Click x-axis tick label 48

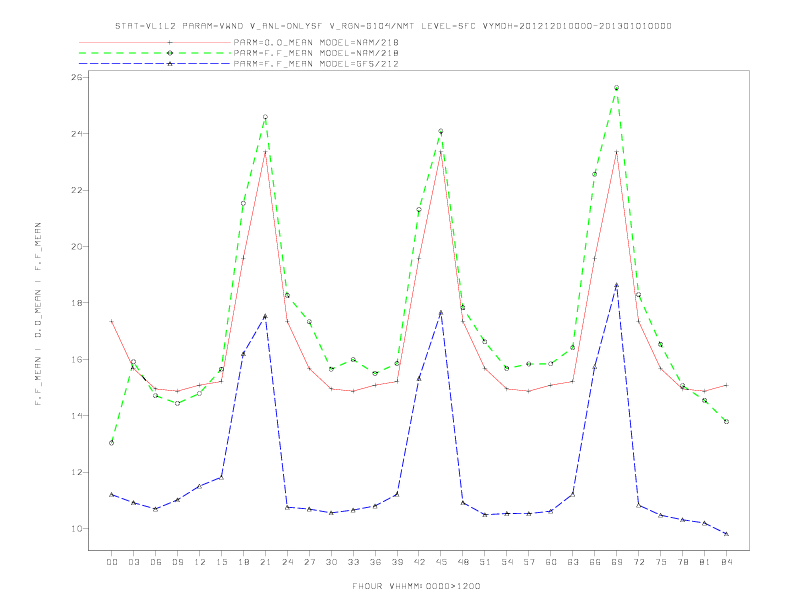click(x=463, y=562)
